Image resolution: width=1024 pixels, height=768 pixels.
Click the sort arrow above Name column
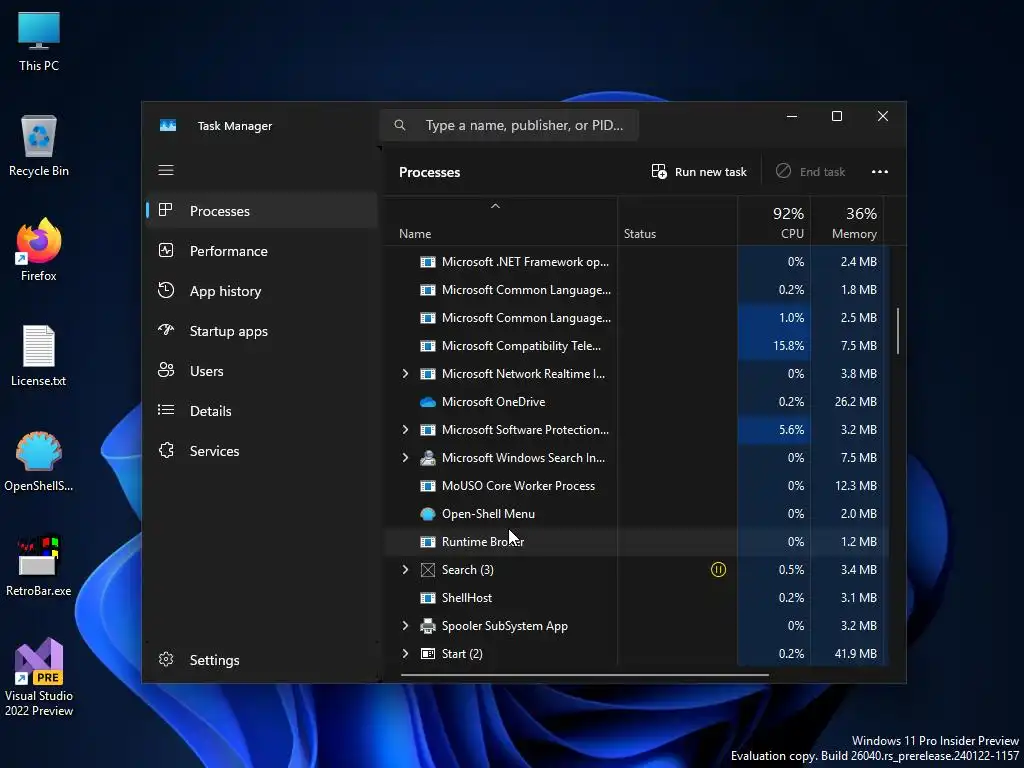click(x=495, y=206)
